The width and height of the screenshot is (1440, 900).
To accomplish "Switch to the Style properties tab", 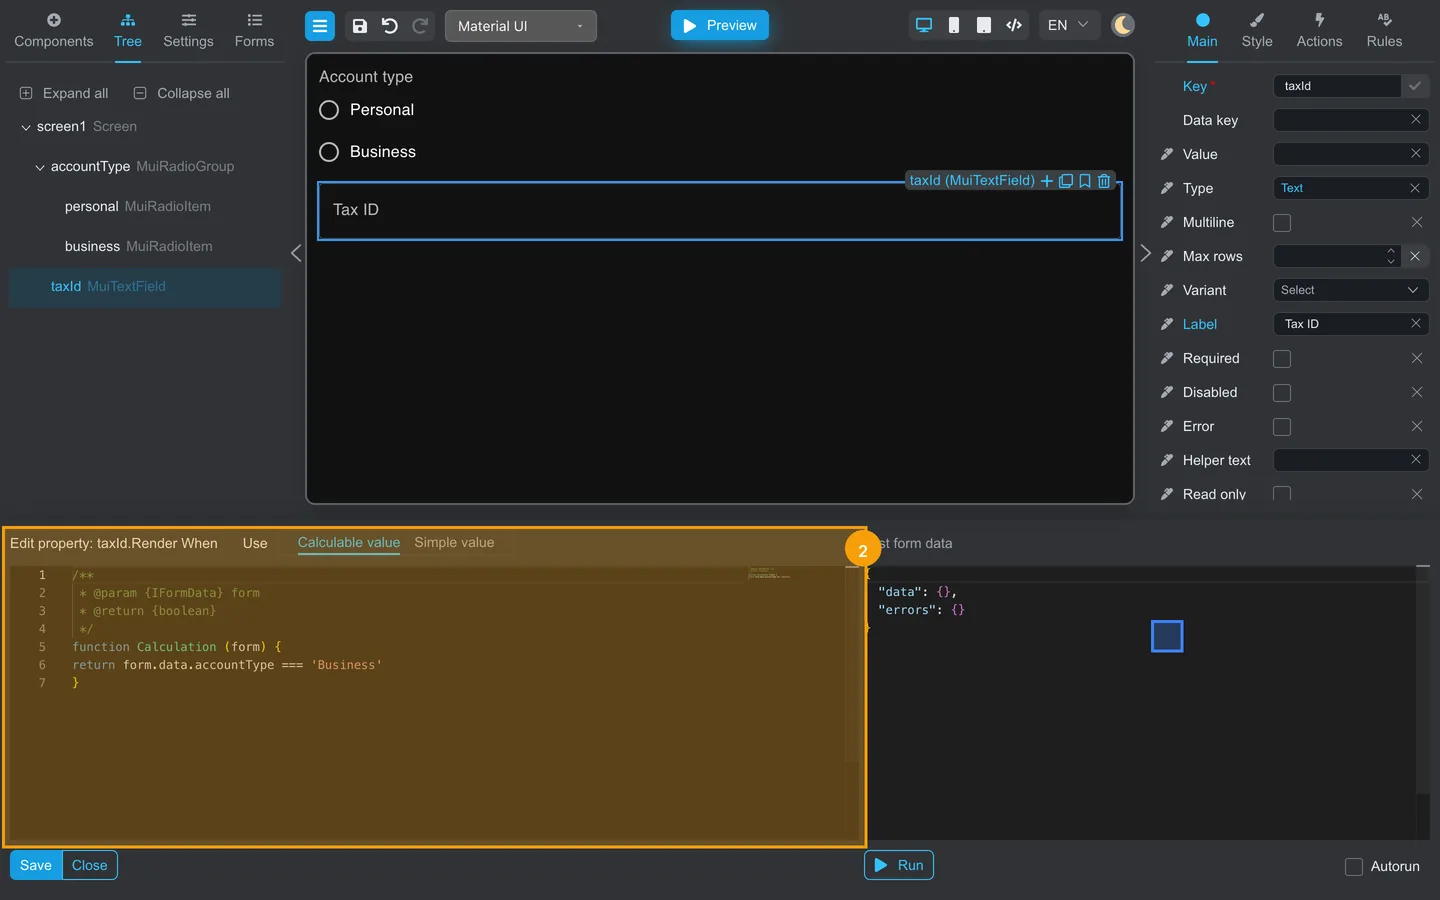I will click(1257, 31).
